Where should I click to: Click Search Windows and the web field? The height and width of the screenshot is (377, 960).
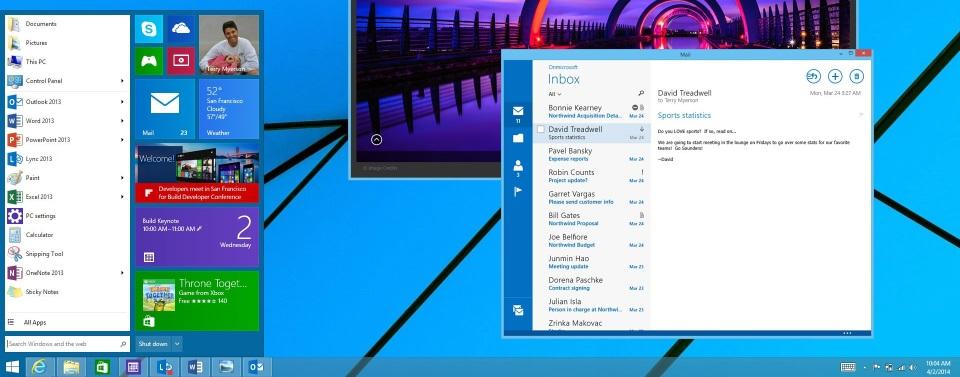point(67,344)
